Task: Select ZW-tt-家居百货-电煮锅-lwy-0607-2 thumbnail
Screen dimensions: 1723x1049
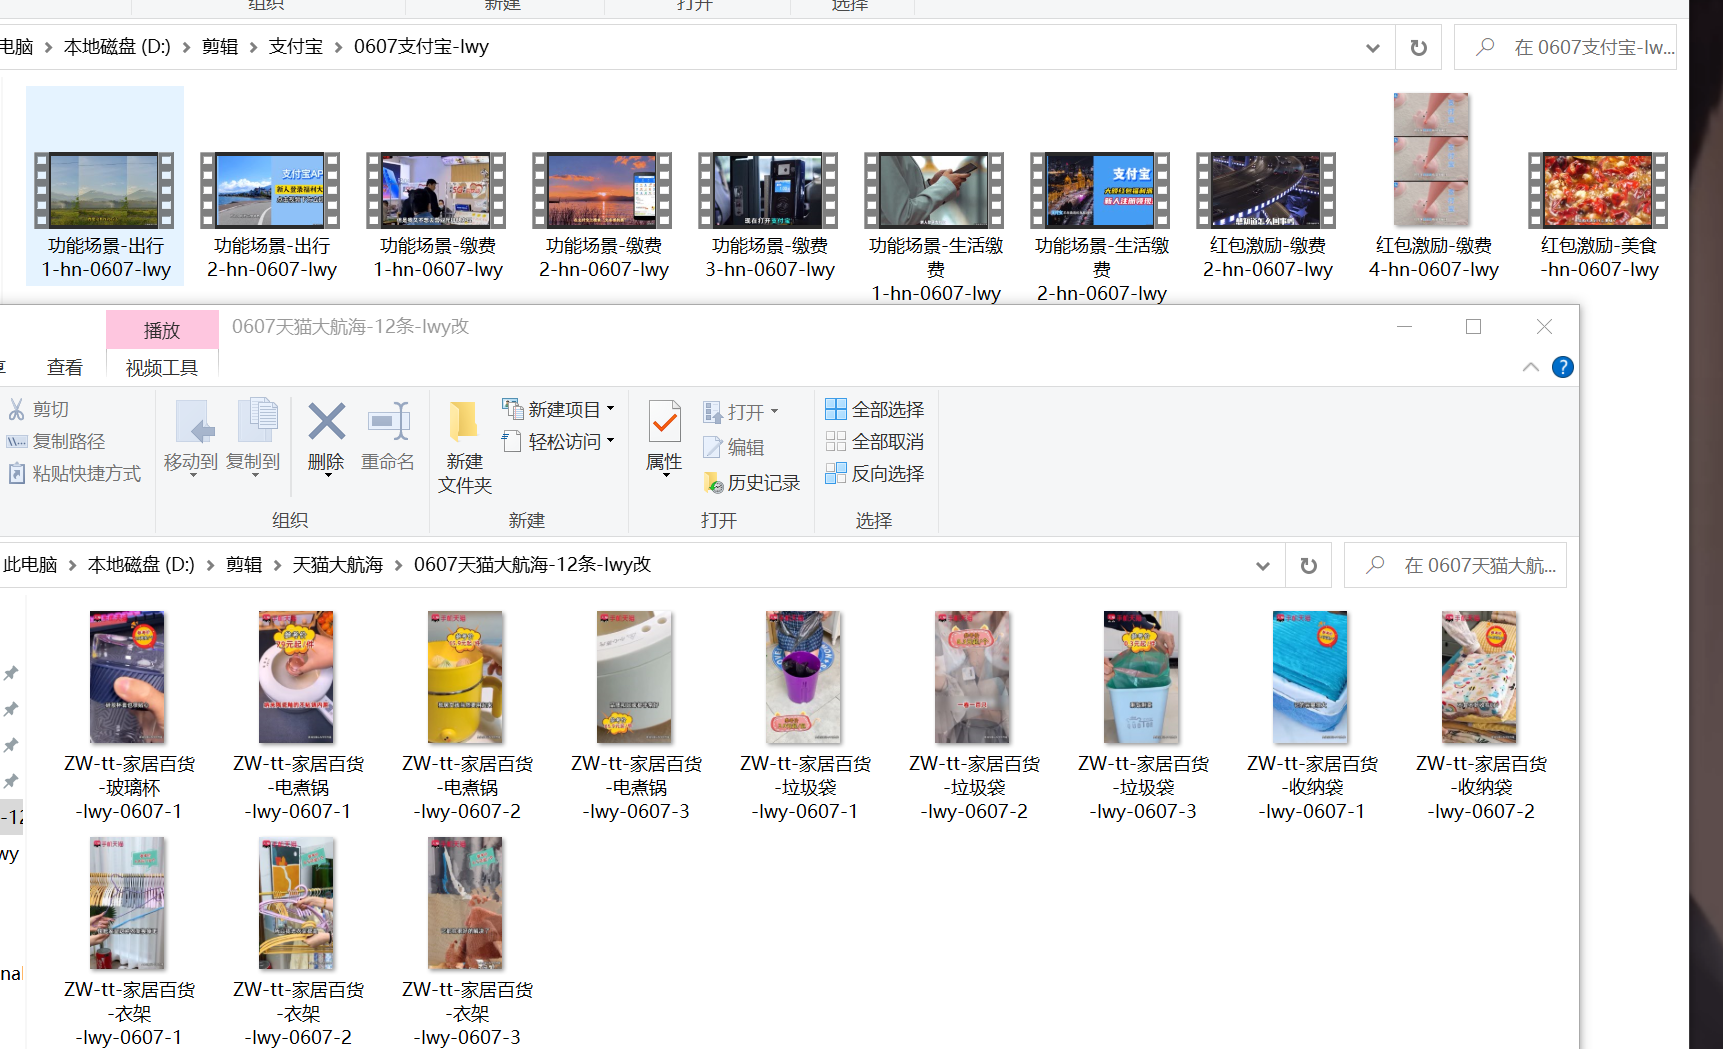Action: click(466, 677)
